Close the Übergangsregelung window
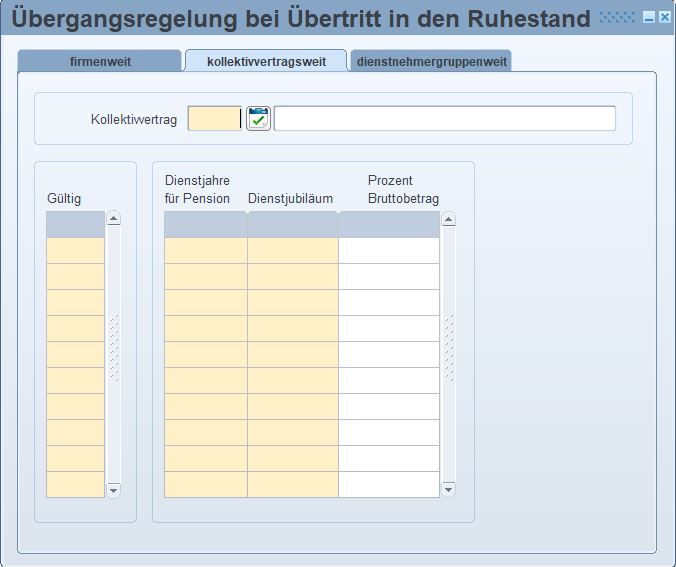Viewport: 676px width, 567px height. coord(664,18)
